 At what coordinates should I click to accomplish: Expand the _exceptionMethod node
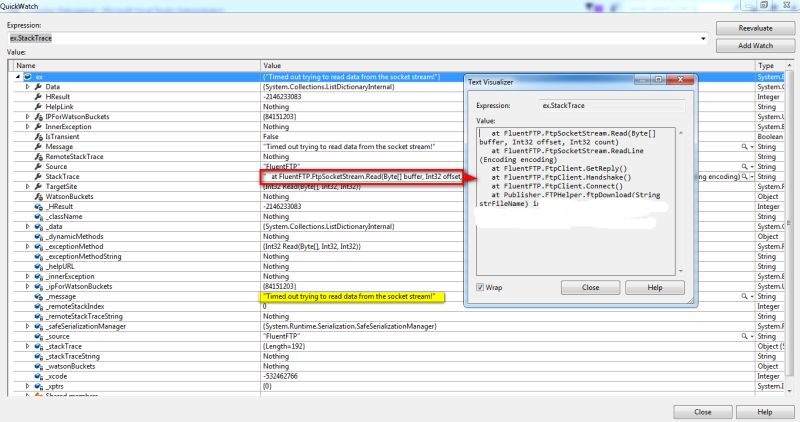[x=28, y=246]
